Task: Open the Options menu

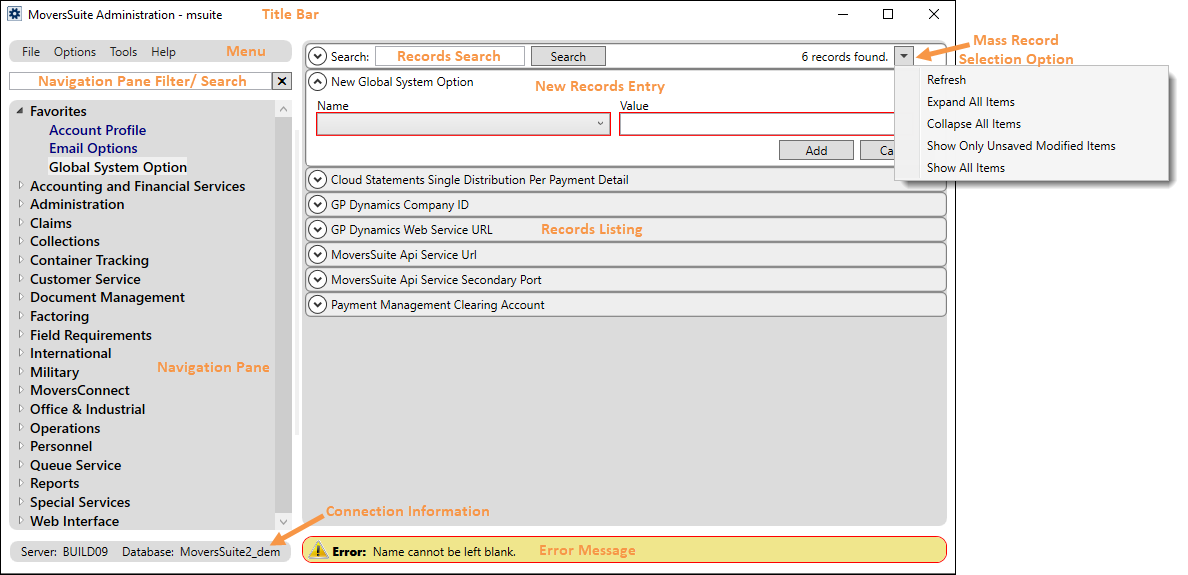Action: click(x=75, y=52)
